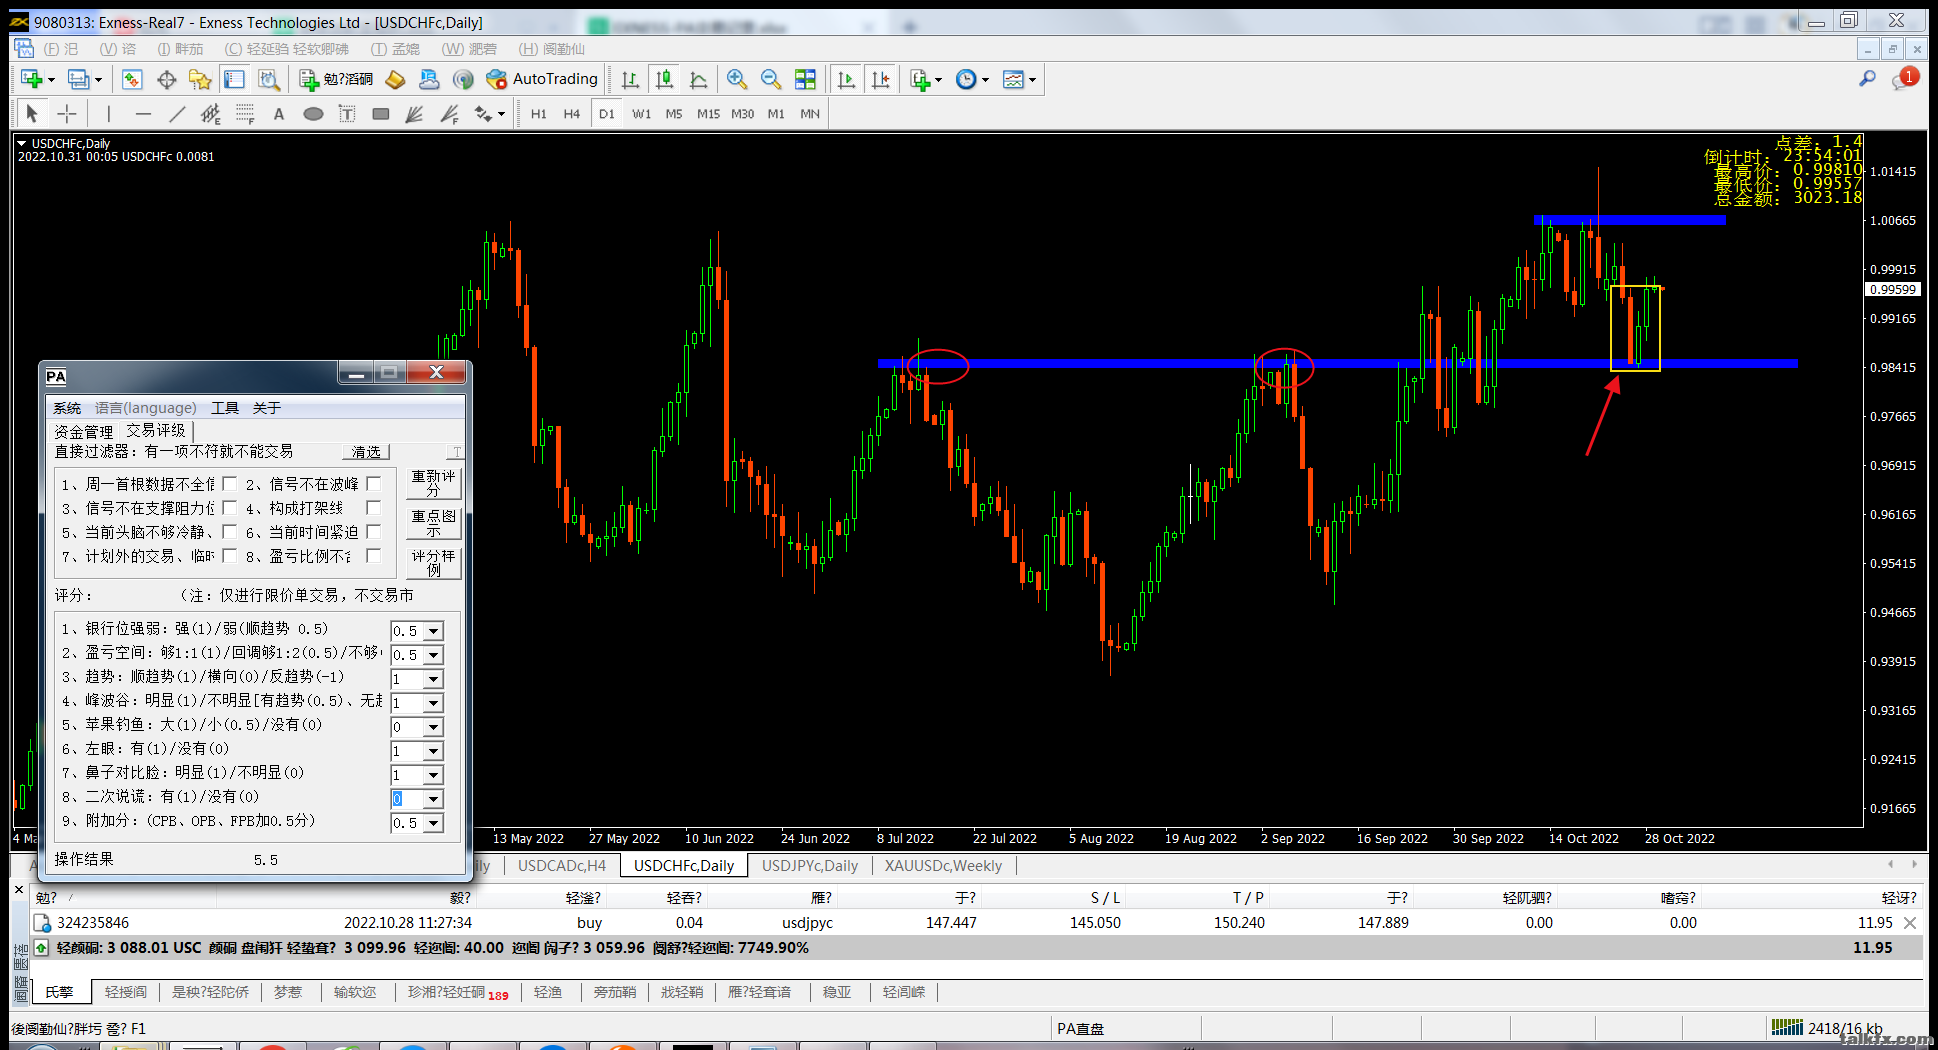Open score 1 银行位强弱 dropdown

pos(434,631)
